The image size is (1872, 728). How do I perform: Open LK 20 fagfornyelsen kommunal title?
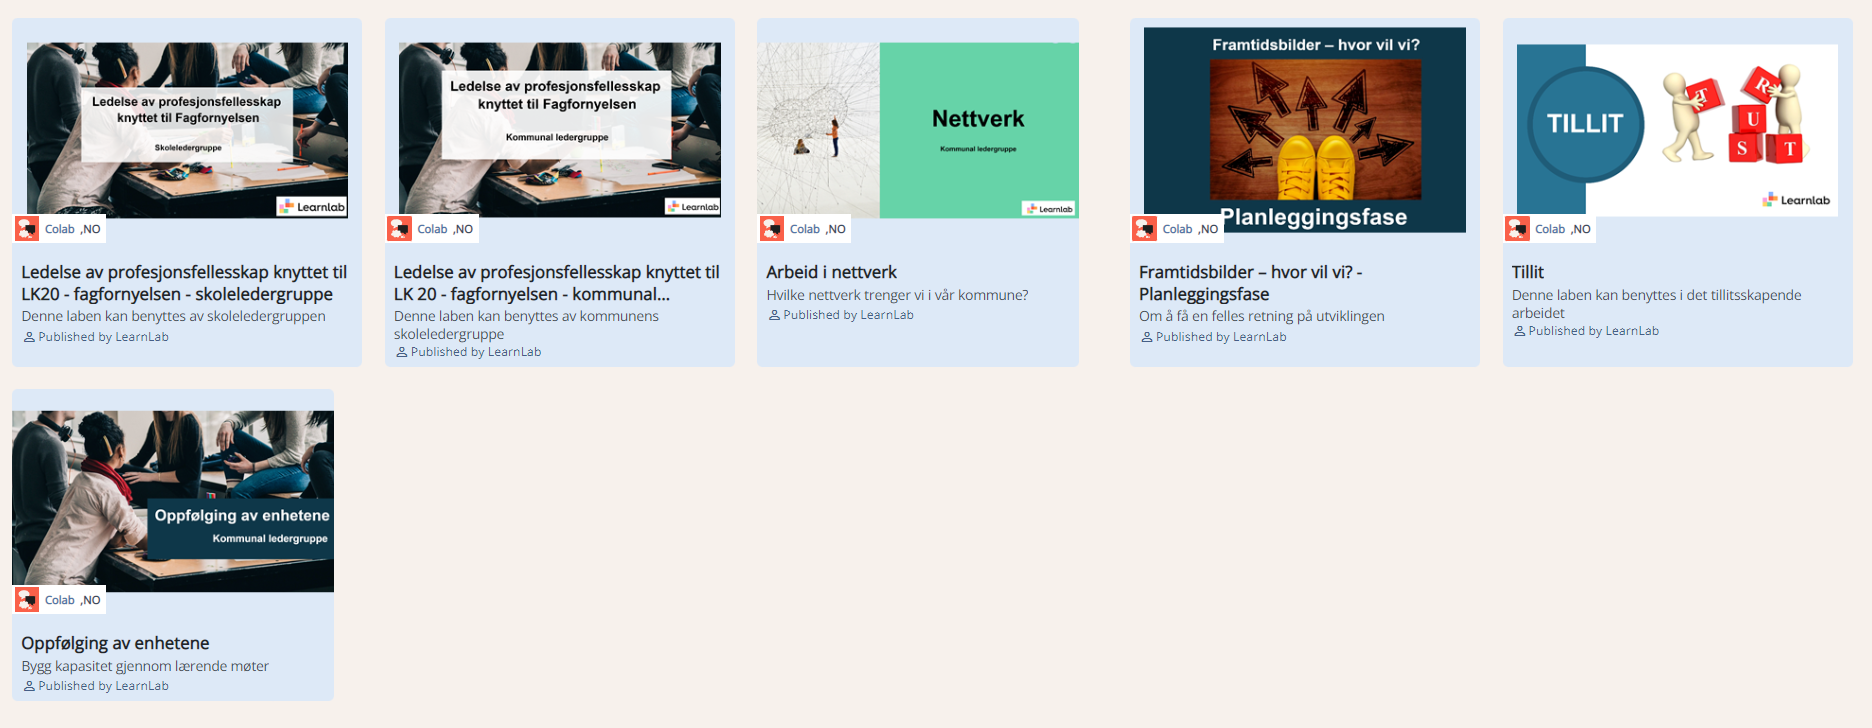click(556, 283)
